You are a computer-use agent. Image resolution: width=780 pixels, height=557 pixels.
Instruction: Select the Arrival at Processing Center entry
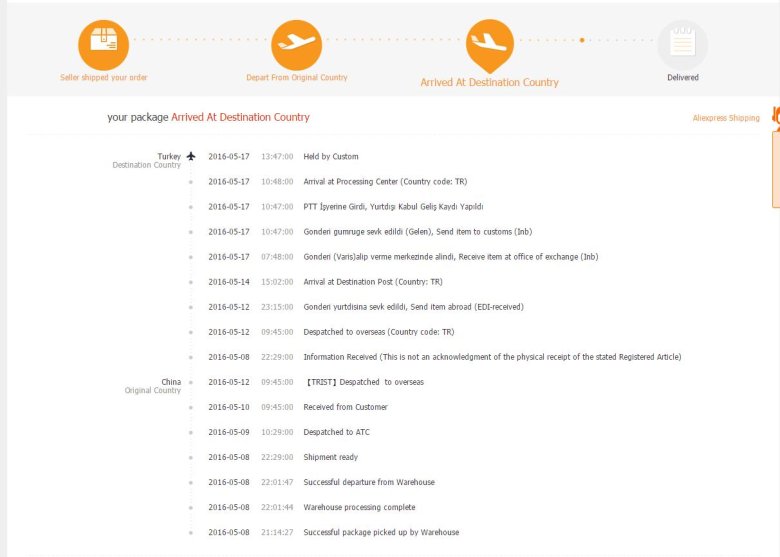384,182
